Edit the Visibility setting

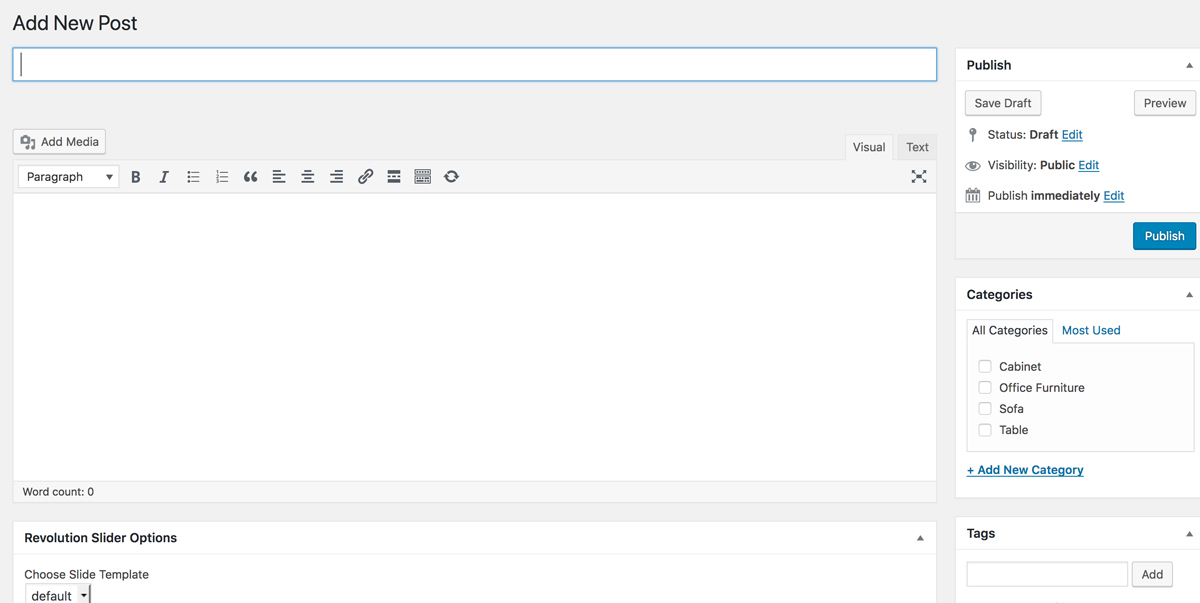pos(1089,165)
